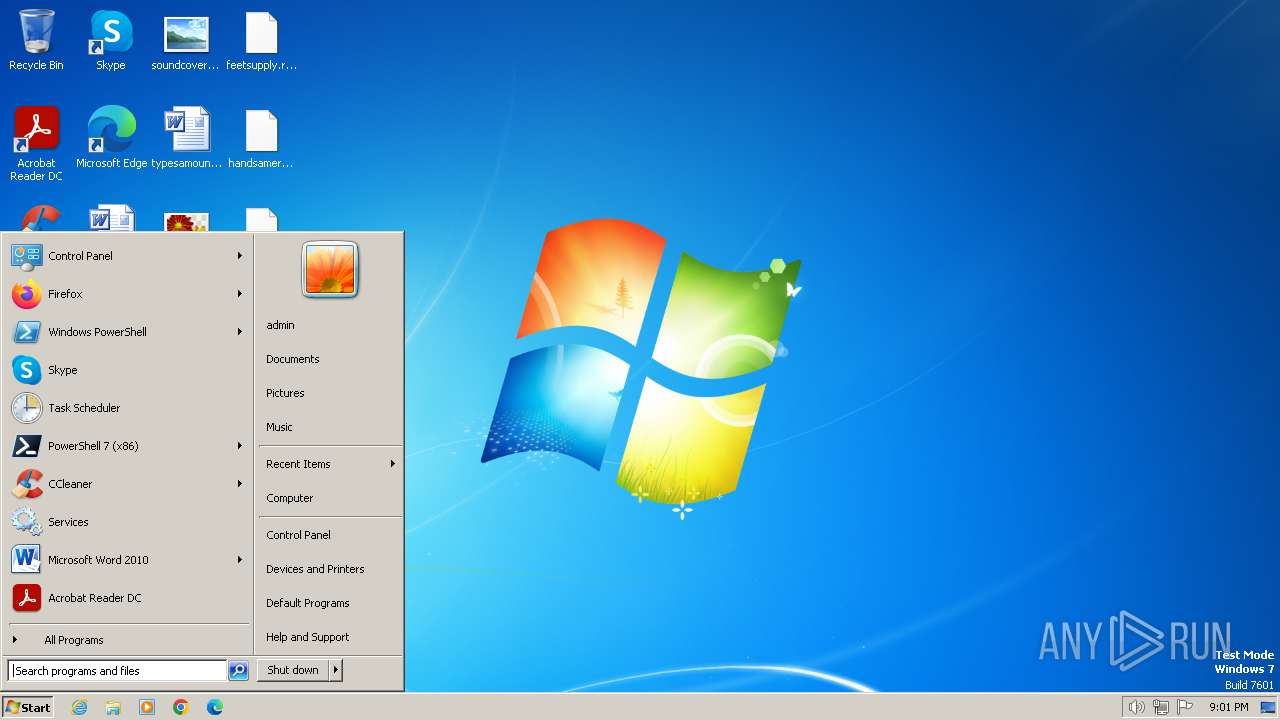Open Windows PowerShell from Start menu

tap(128, 332)
